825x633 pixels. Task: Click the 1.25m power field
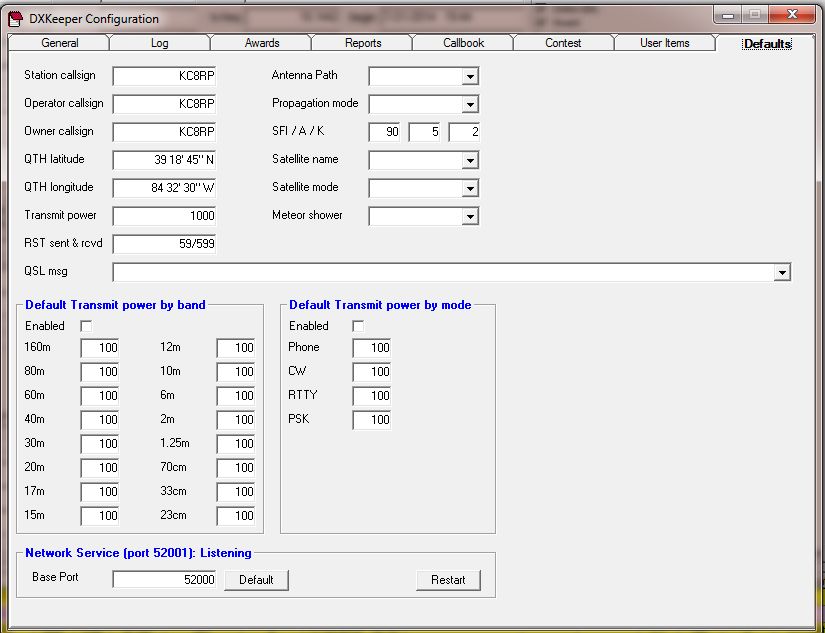(236, 444)
